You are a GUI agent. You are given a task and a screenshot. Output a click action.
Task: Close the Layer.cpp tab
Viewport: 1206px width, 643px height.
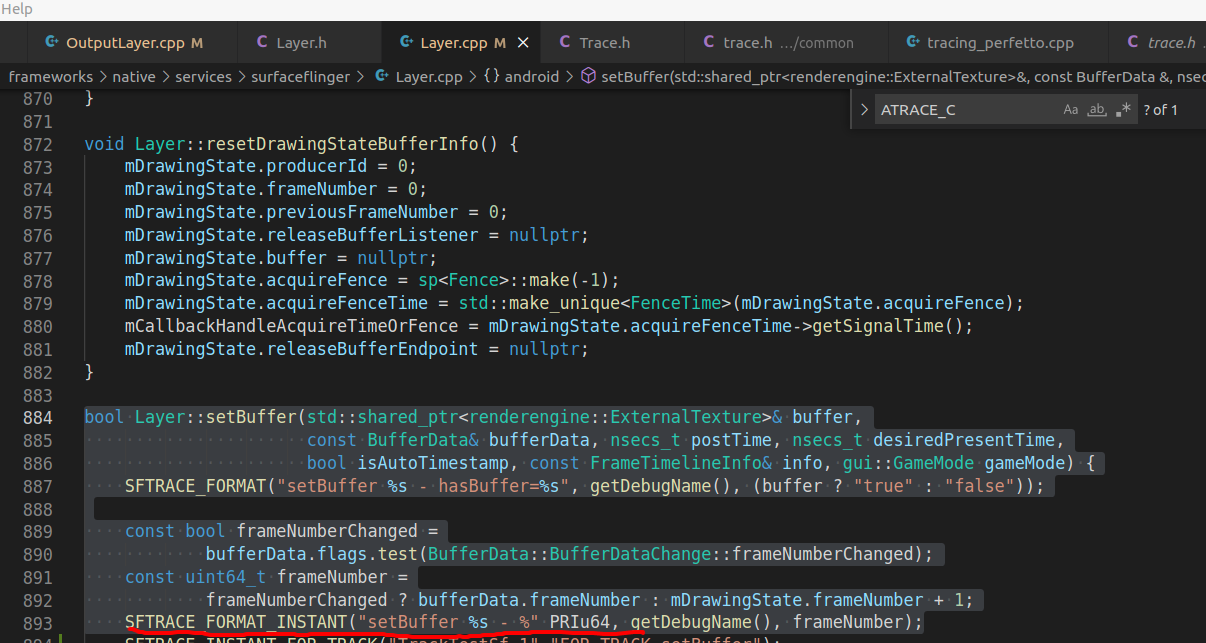[x=522, y=43]
